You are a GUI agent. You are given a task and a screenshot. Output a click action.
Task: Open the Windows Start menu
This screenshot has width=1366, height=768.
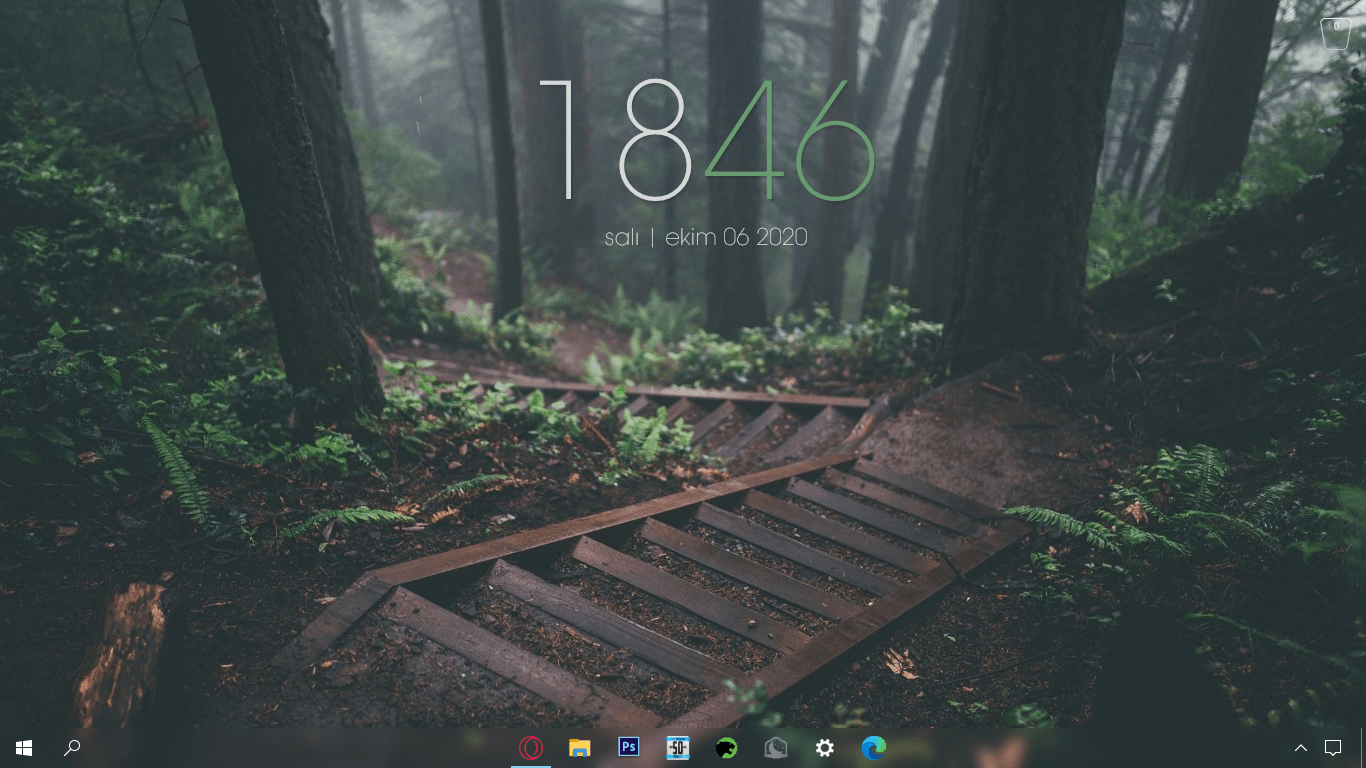pyautogui.click(x=24, y=748)
